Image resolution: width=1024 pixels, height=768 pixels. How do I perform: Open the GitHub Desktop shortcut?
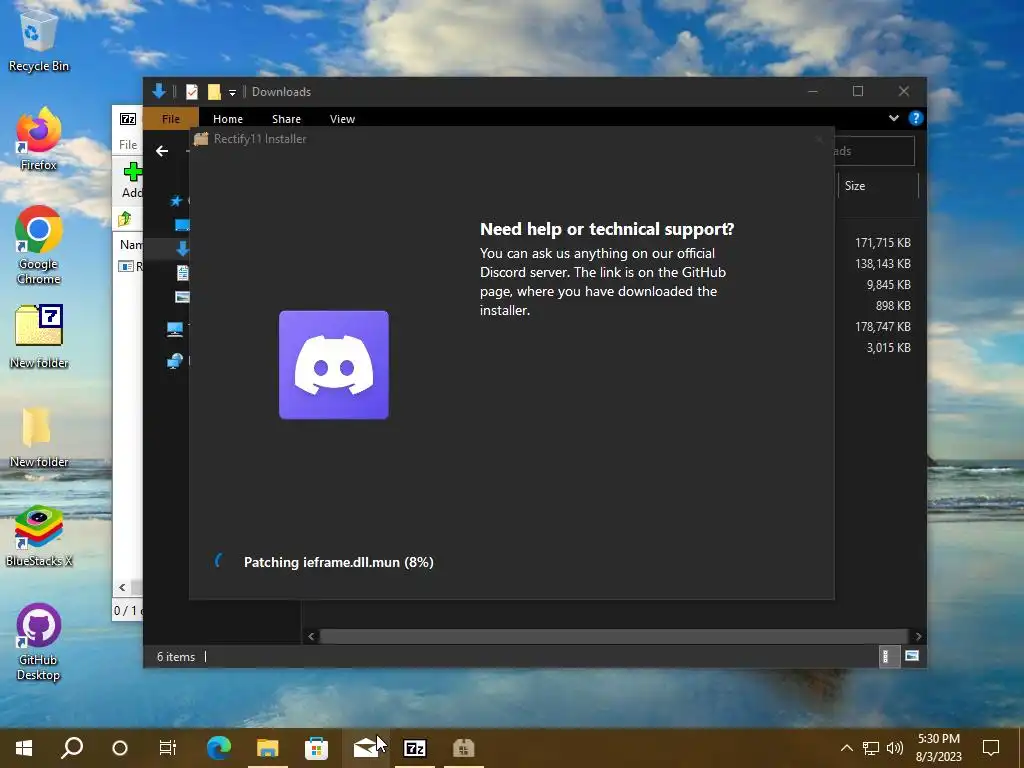tap(39, 641)
